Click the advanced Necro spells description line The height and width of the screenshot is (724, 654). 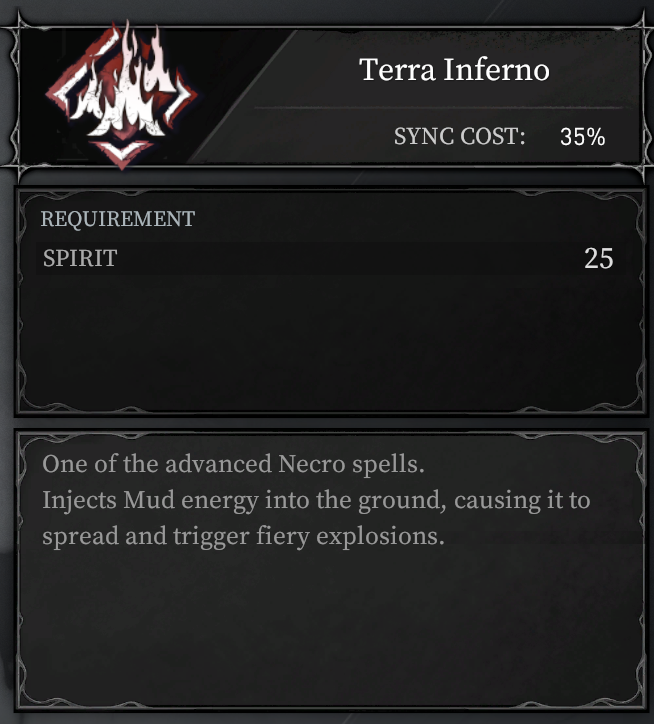coord(233,464)
